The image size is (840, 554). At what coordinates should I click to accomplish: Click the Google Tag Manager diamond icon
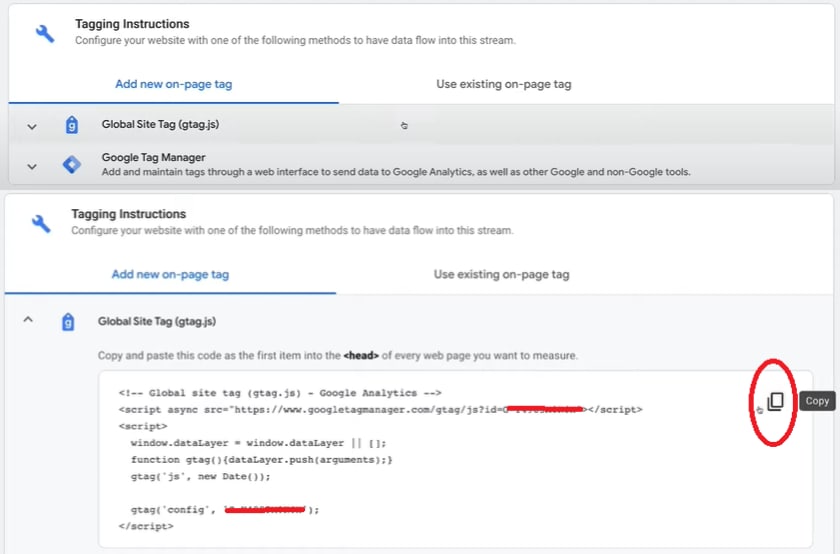click(x=72, y=164)
